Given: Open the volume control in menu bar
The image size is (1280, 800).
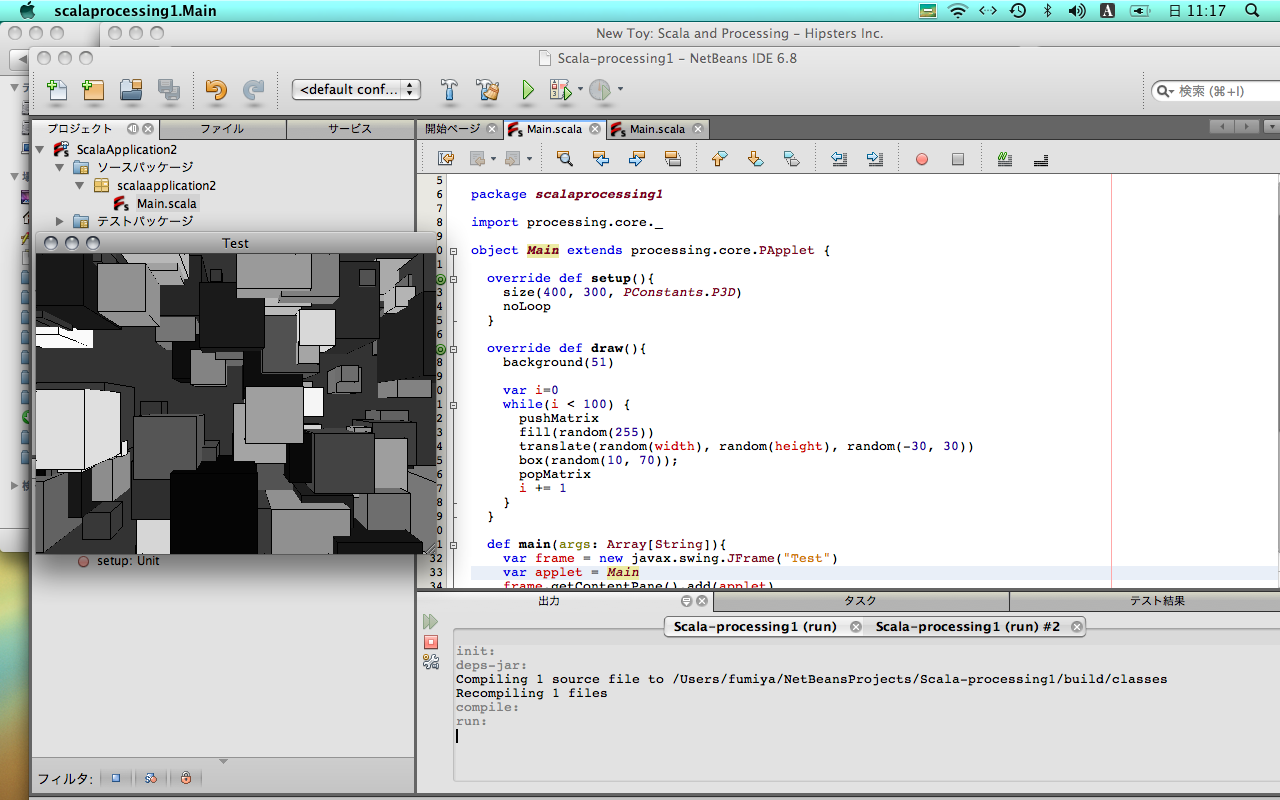Looking at the screenshot, I should tap(1076, 11).
